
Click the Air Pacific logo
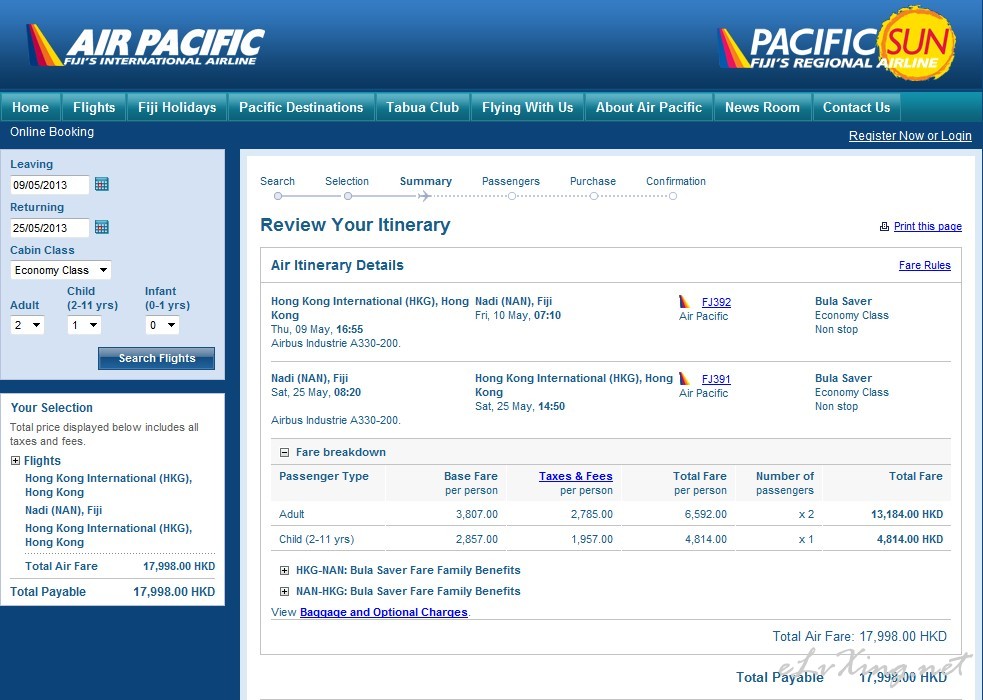[145, 45]
